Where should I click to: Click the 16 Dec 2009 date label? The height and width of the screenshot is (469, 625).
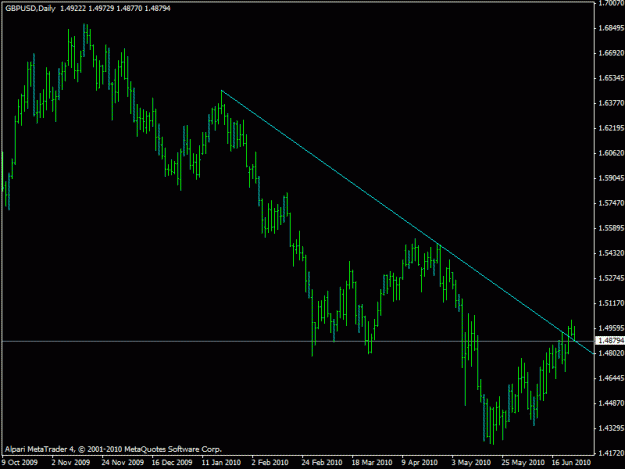(172, 463)
